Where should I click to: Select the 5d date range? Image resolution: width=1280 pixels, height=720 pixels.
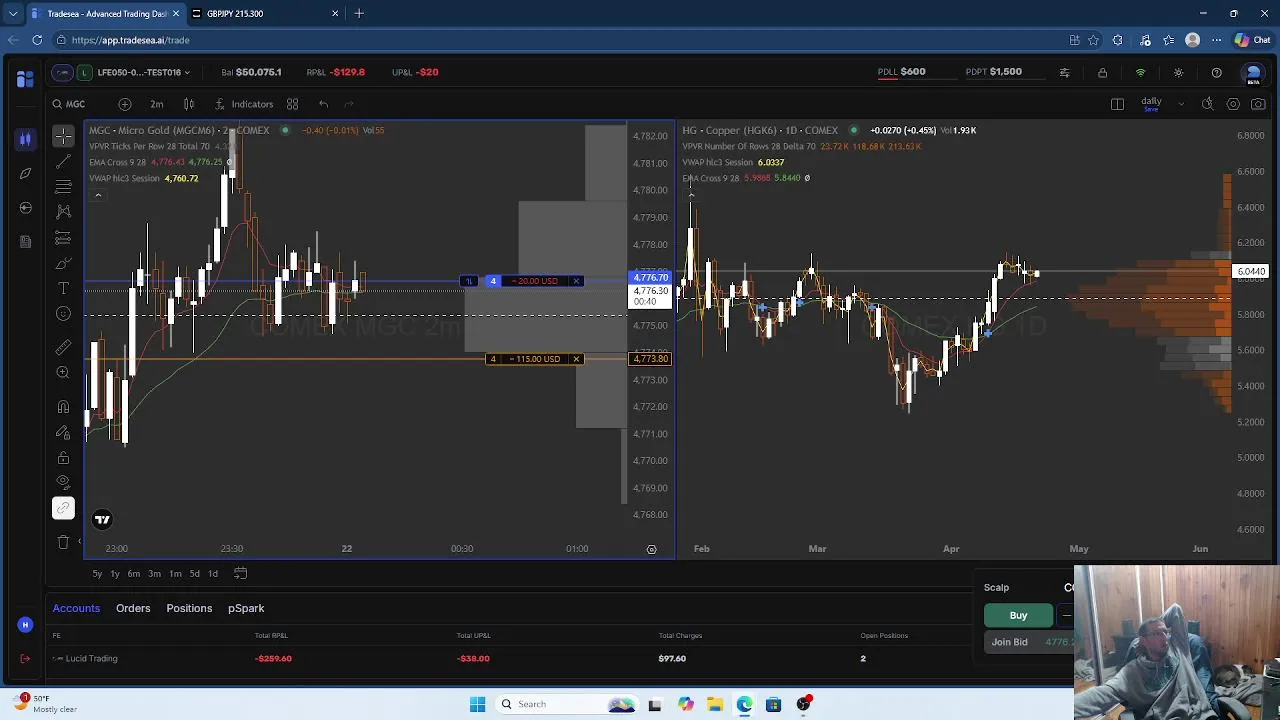(194, 573)
